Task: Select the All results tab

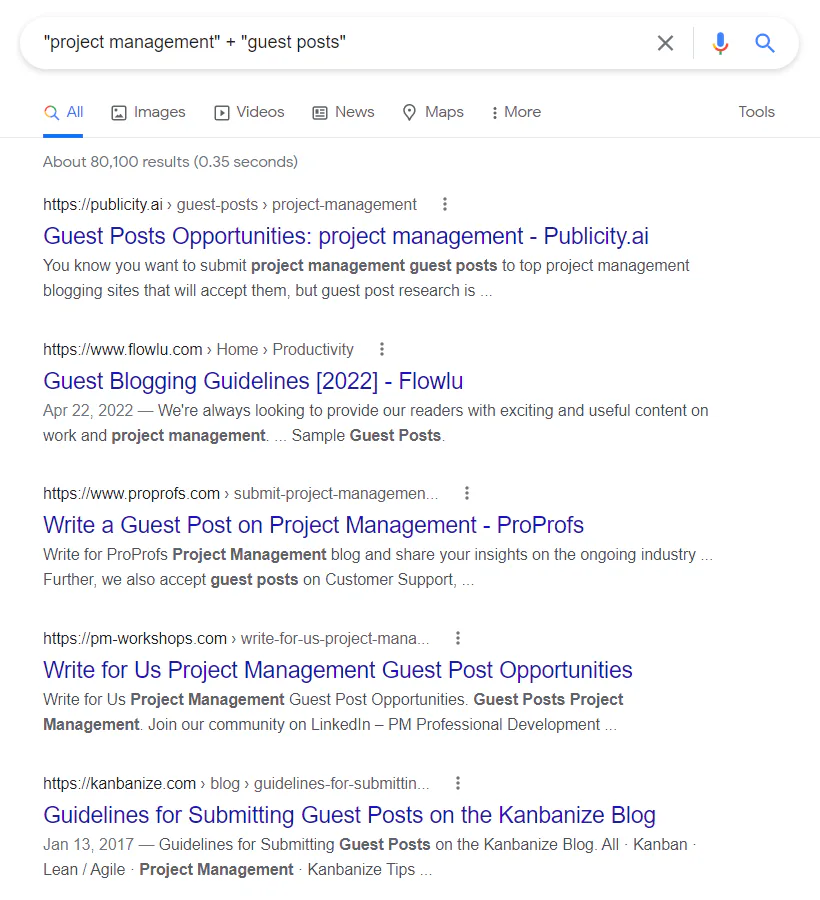Action: click(63, 112)
